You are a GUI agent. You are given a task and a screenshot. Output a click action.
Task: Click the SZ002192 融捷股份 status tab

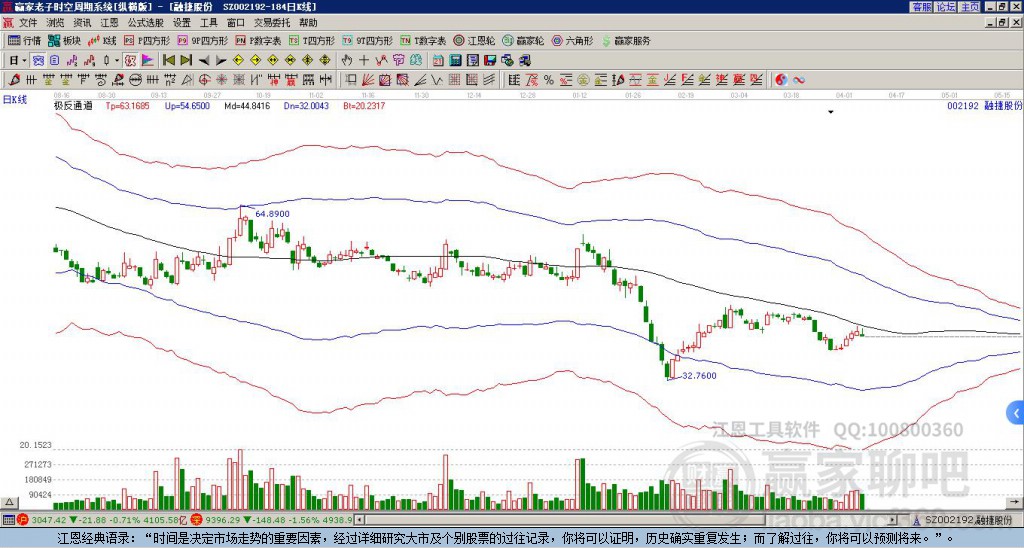tap(966, 520)
